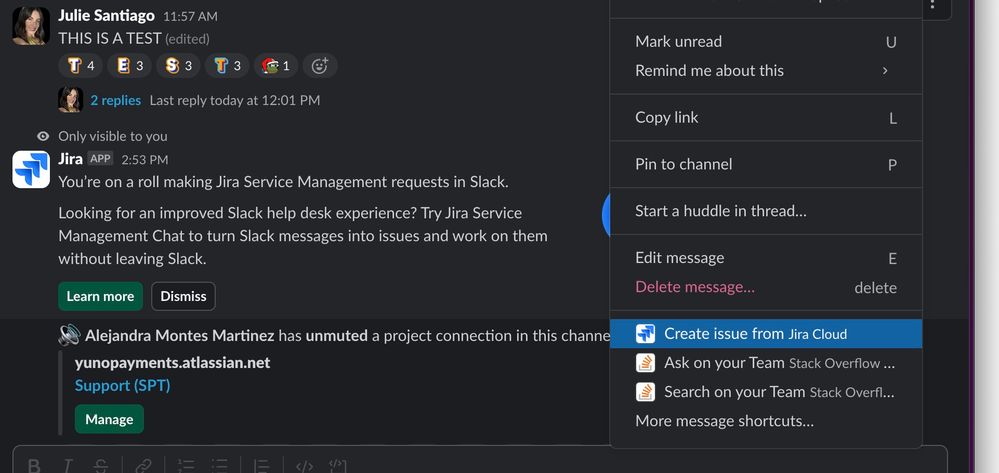Click the yunopayments.atlassian.net text
Viewport: 999px width, 473px height.
[173, 363]
